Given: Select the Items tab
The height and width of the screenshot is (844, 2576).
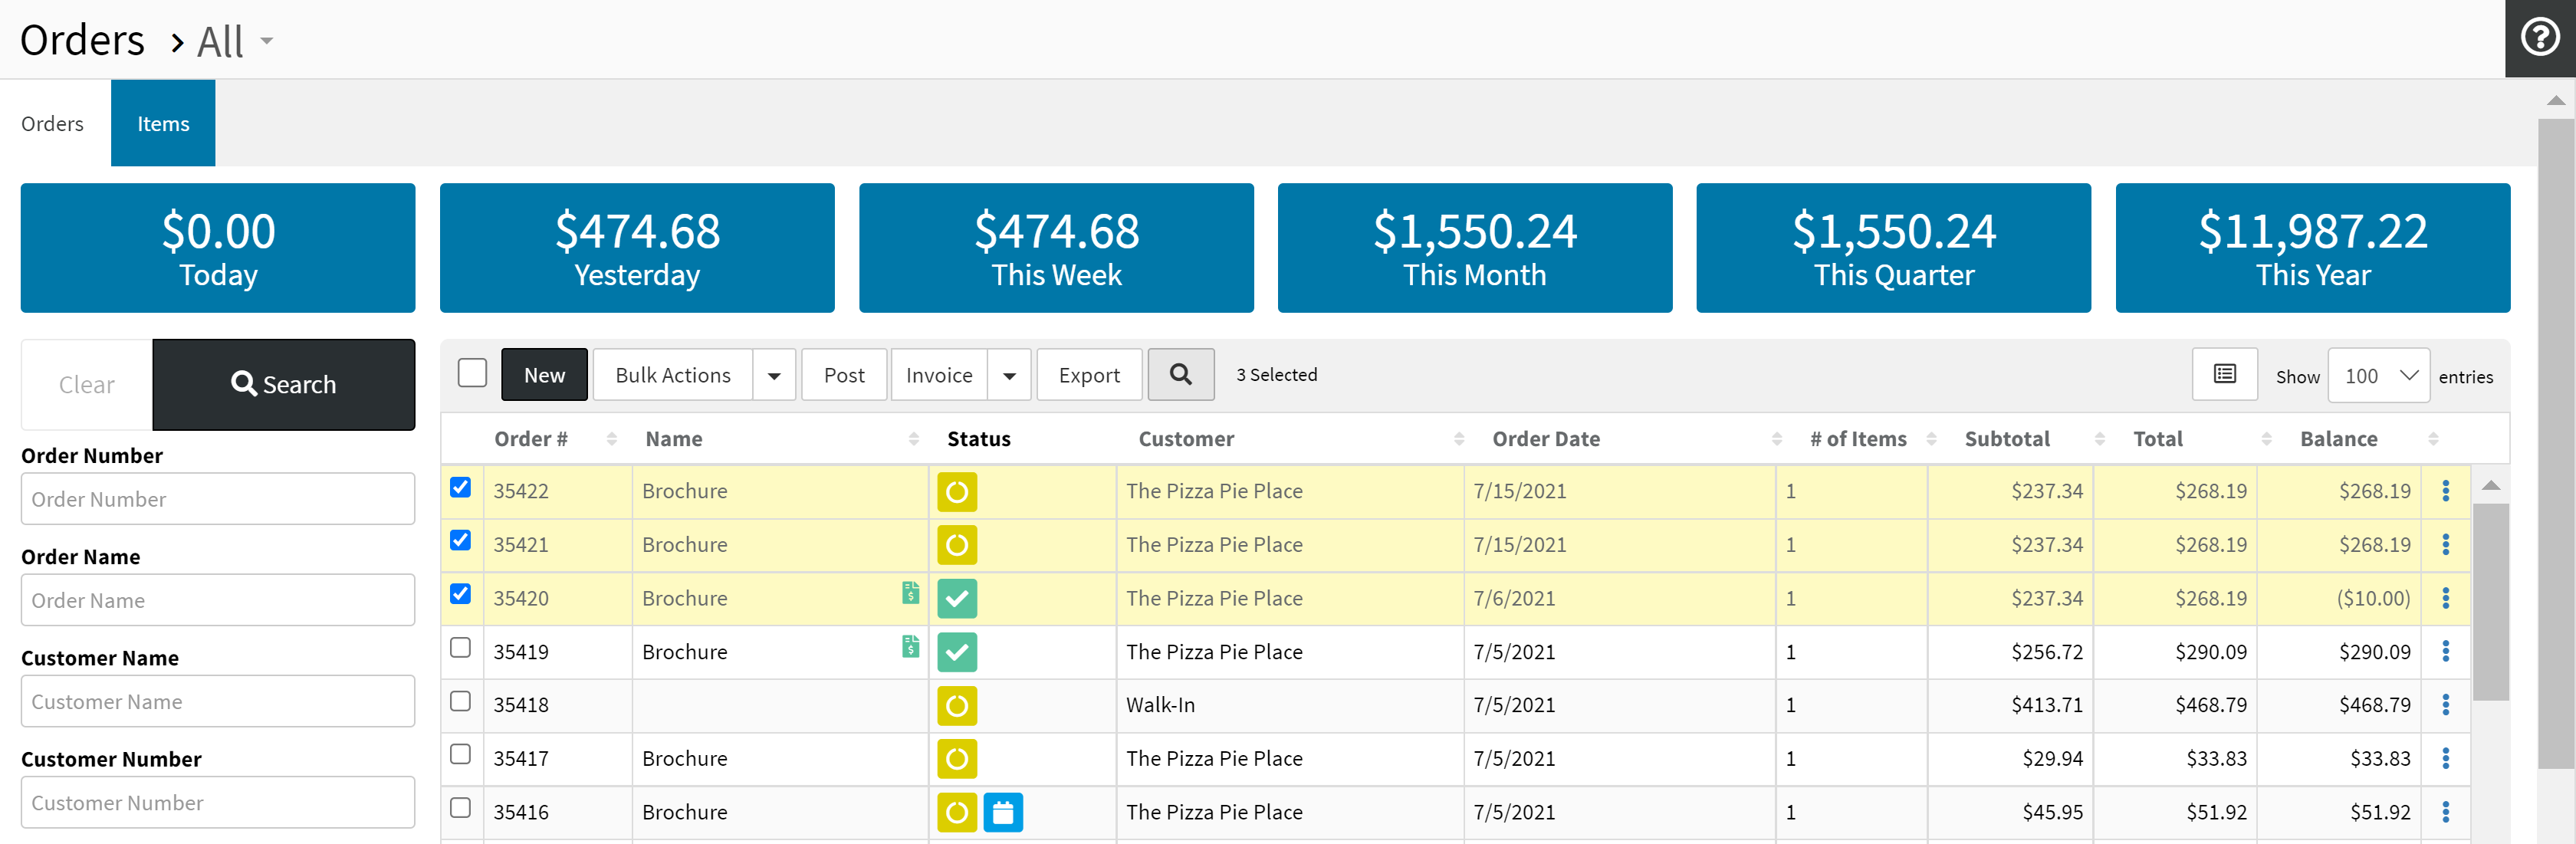Looking at the screenshot, I should click(x=163, y=124).
